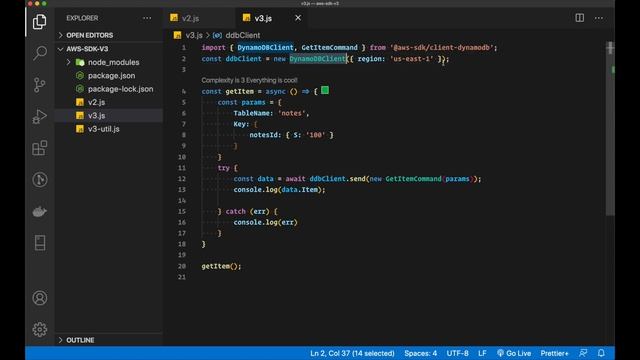Click the Complexity is 3 code lens

pos(249,80)
